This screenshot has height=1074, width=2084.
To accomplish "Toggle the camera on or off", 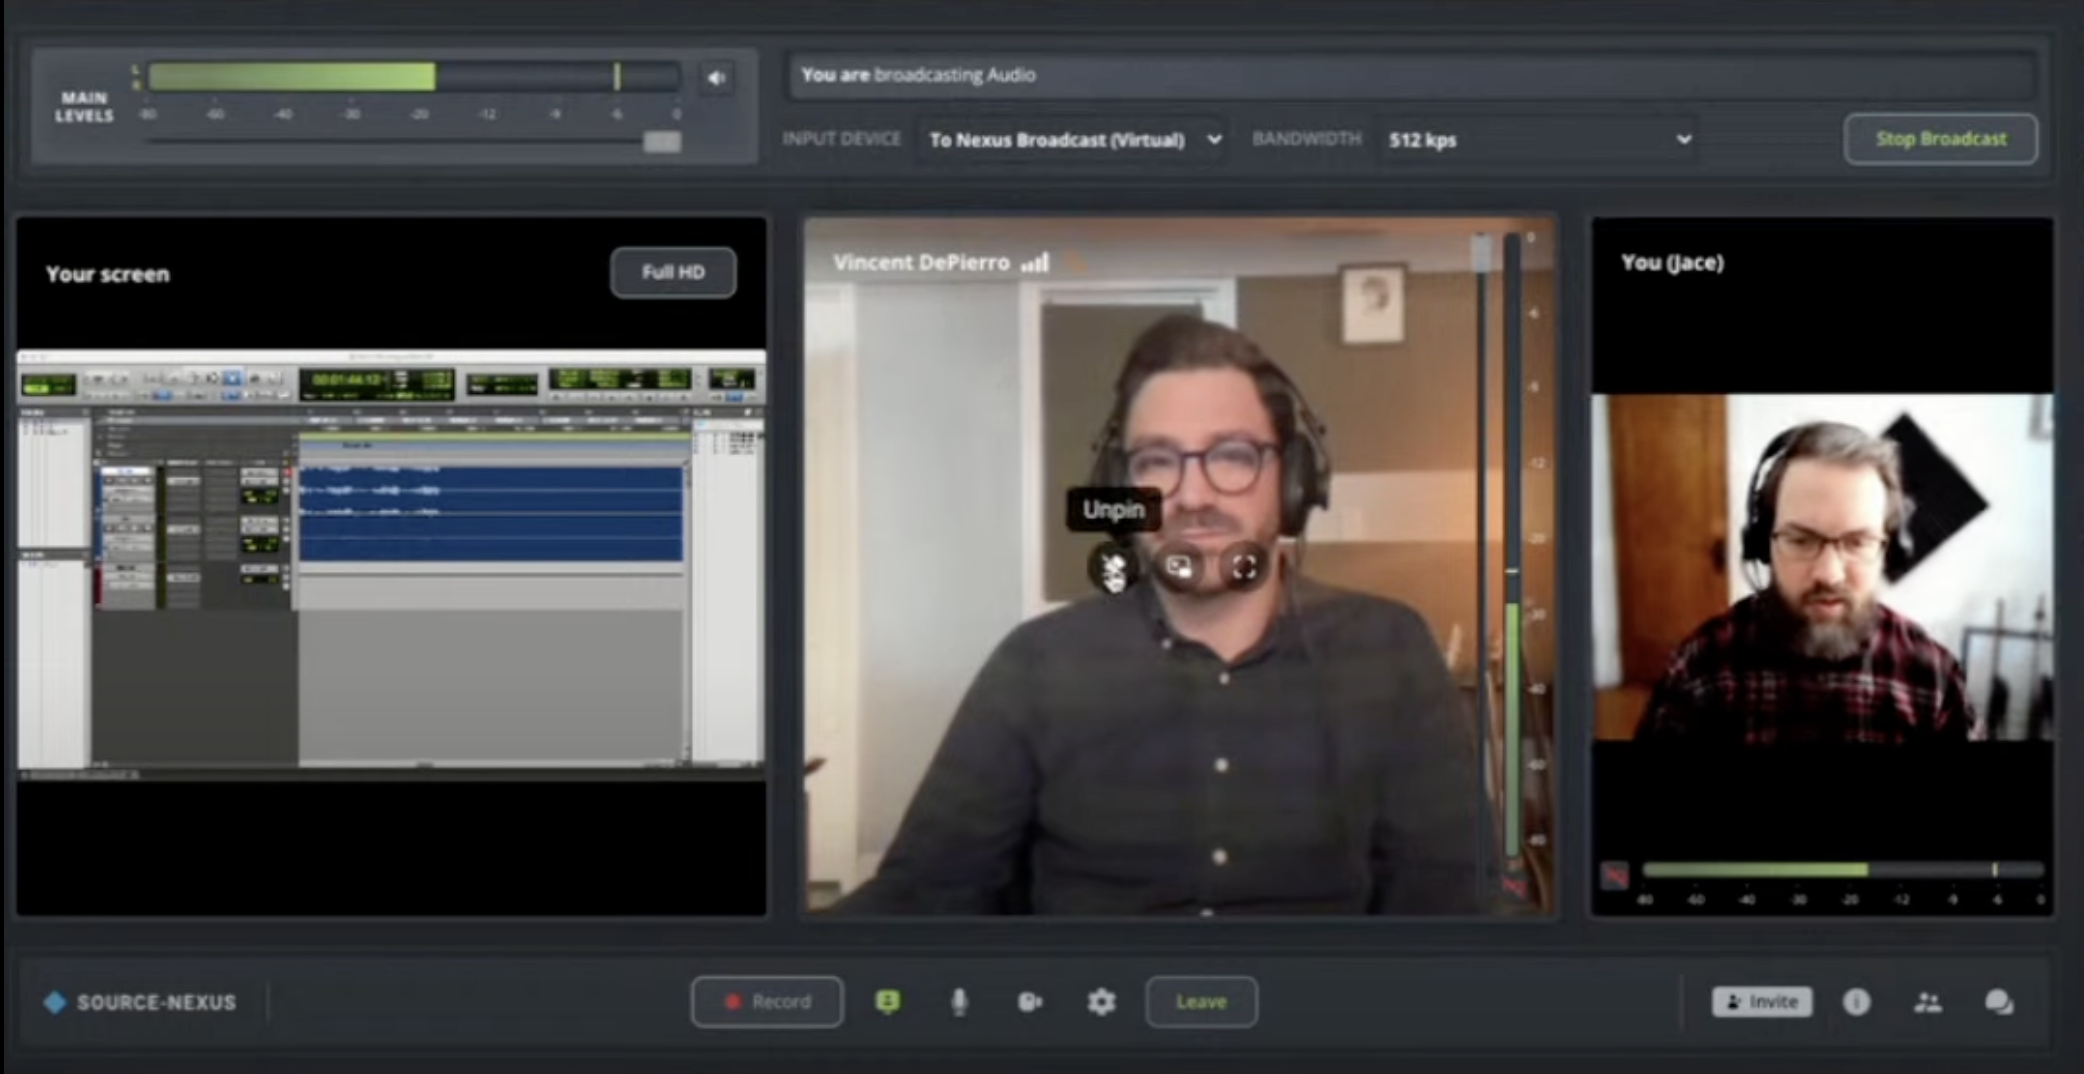I will pos(1030,1002).
